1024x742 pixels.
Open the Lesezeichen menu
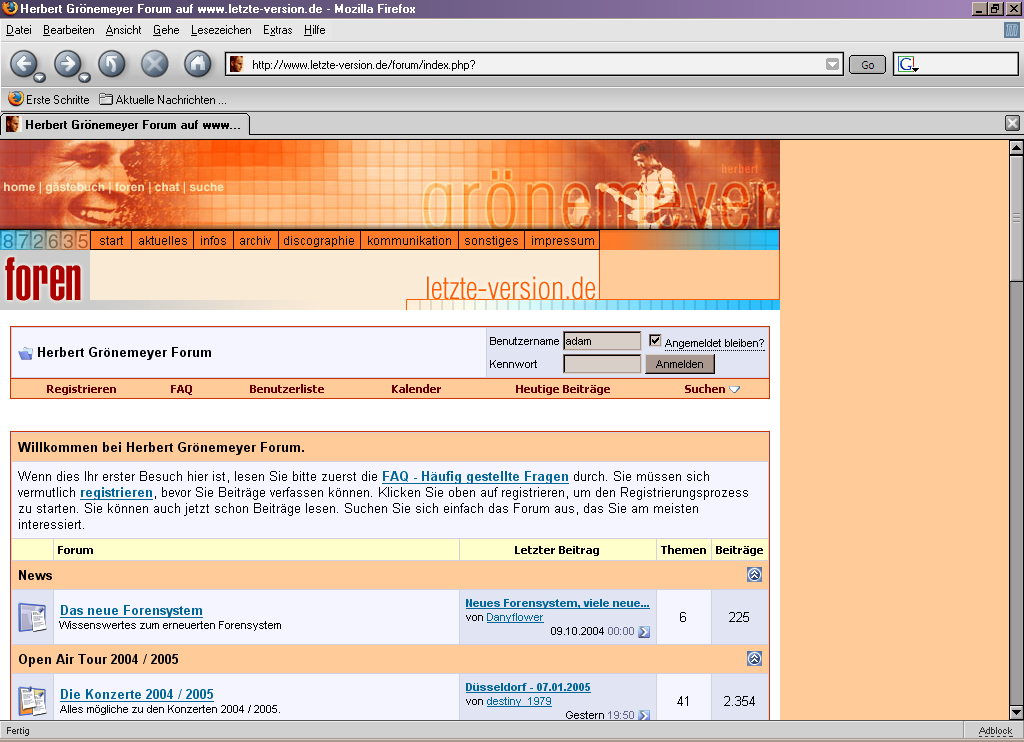[221, 30]
